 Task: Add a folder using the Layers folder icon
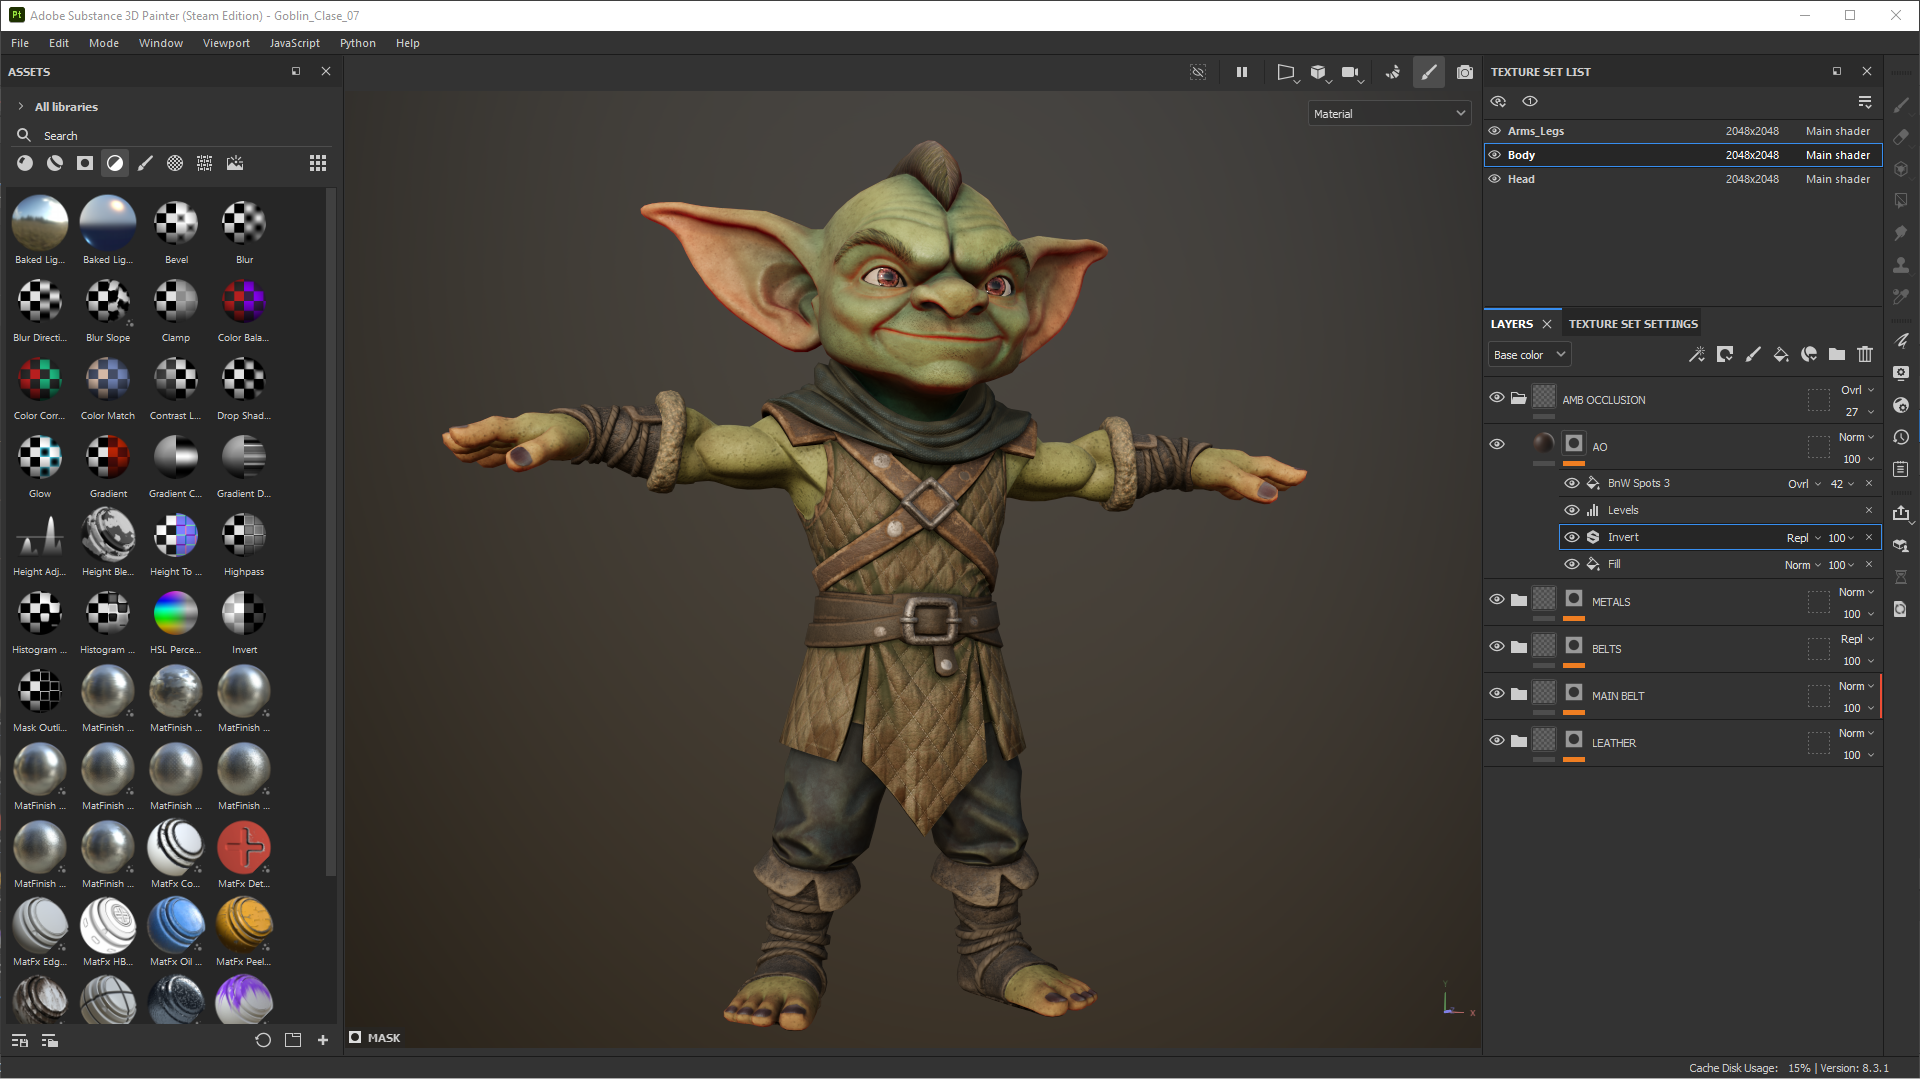coord(1836,354)
